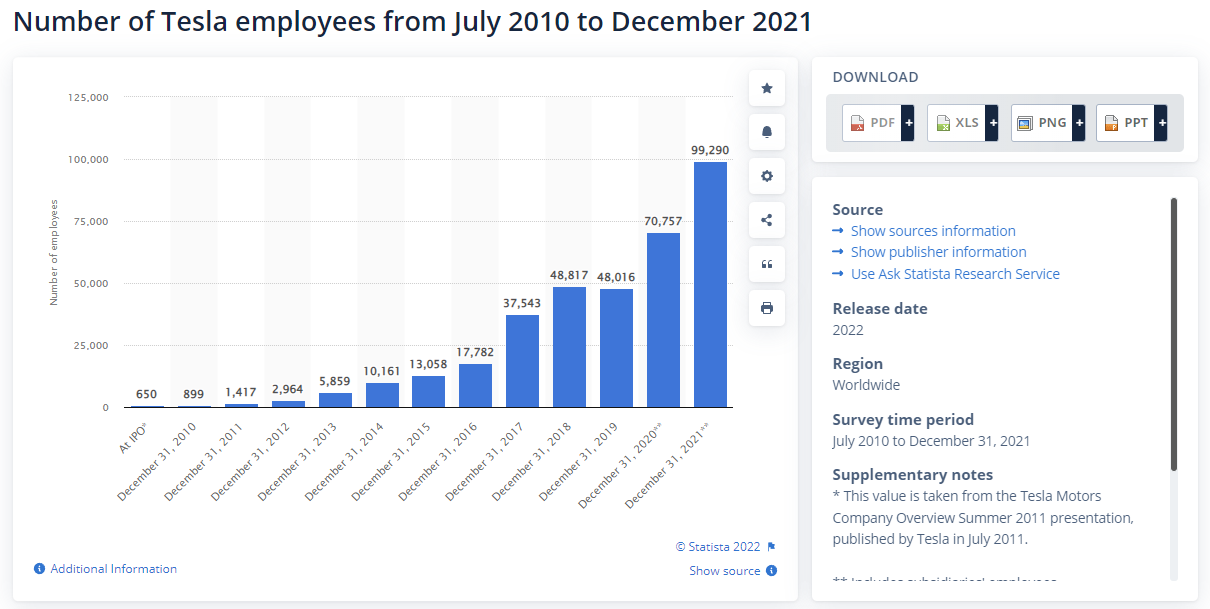
Task: Open Show publisher information link
Action: pyautogui.click(x=939, y=252)
